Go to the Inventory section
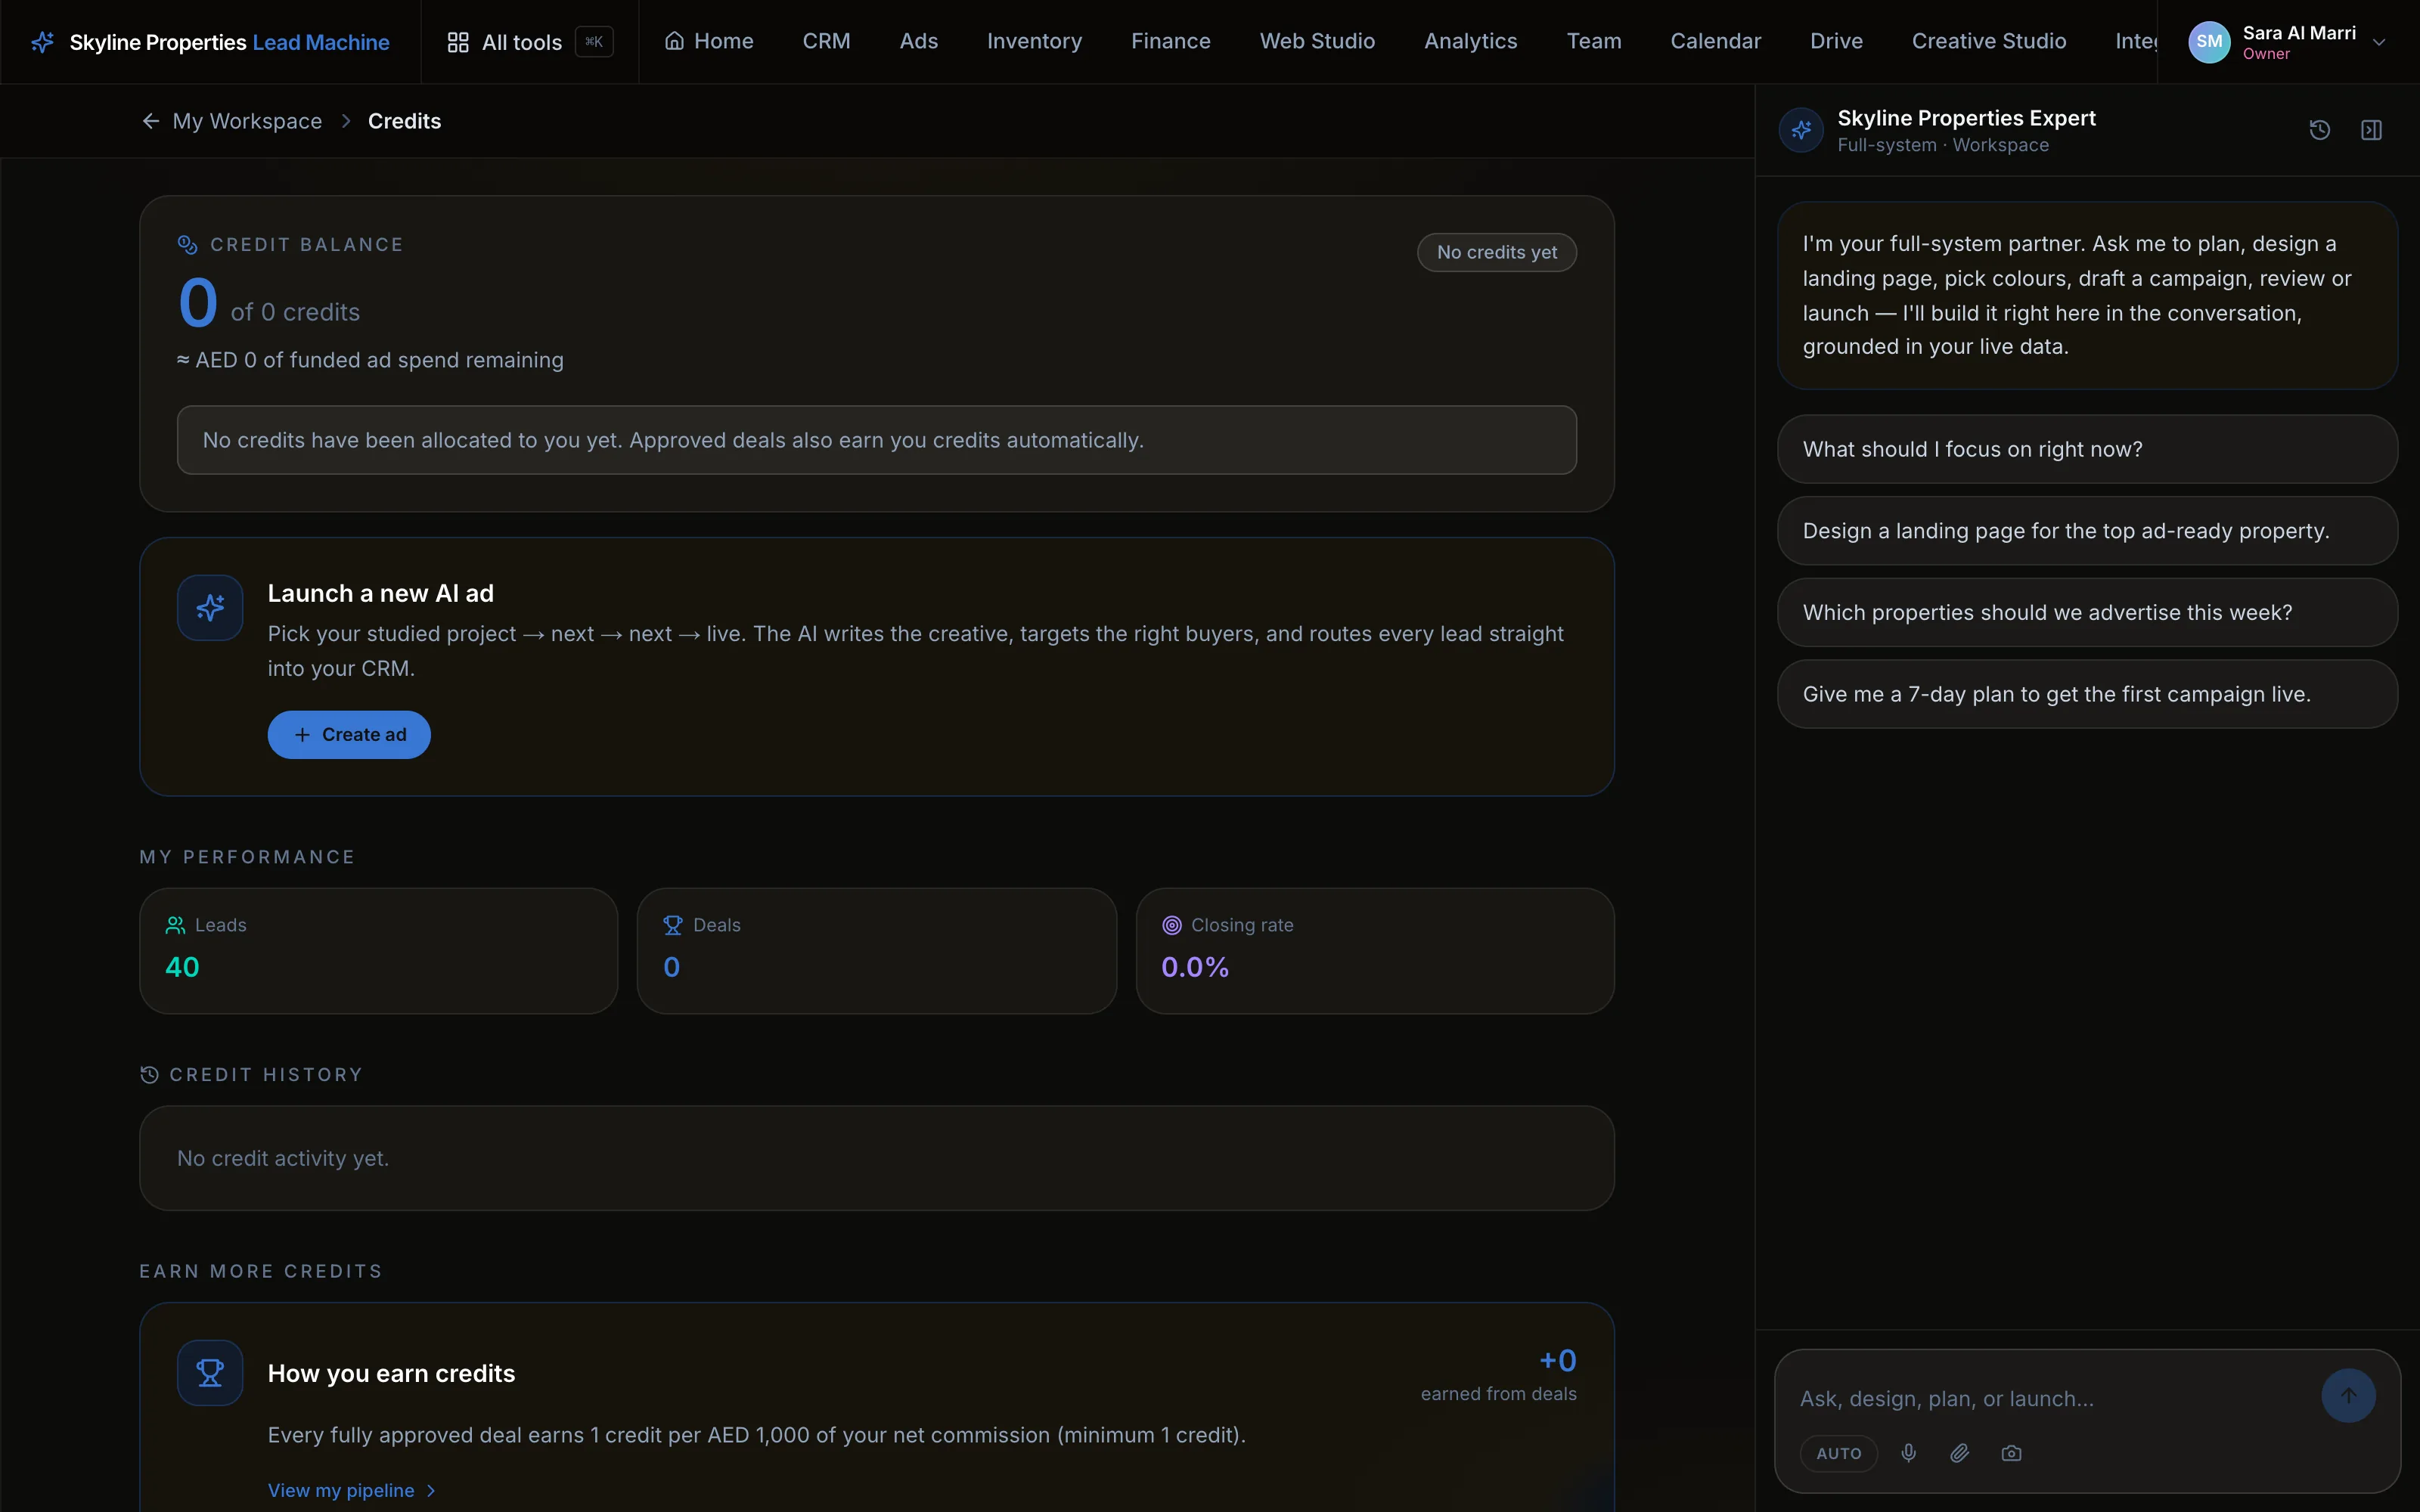Screen dimensions: 2420x1512 coord(1034,41)
